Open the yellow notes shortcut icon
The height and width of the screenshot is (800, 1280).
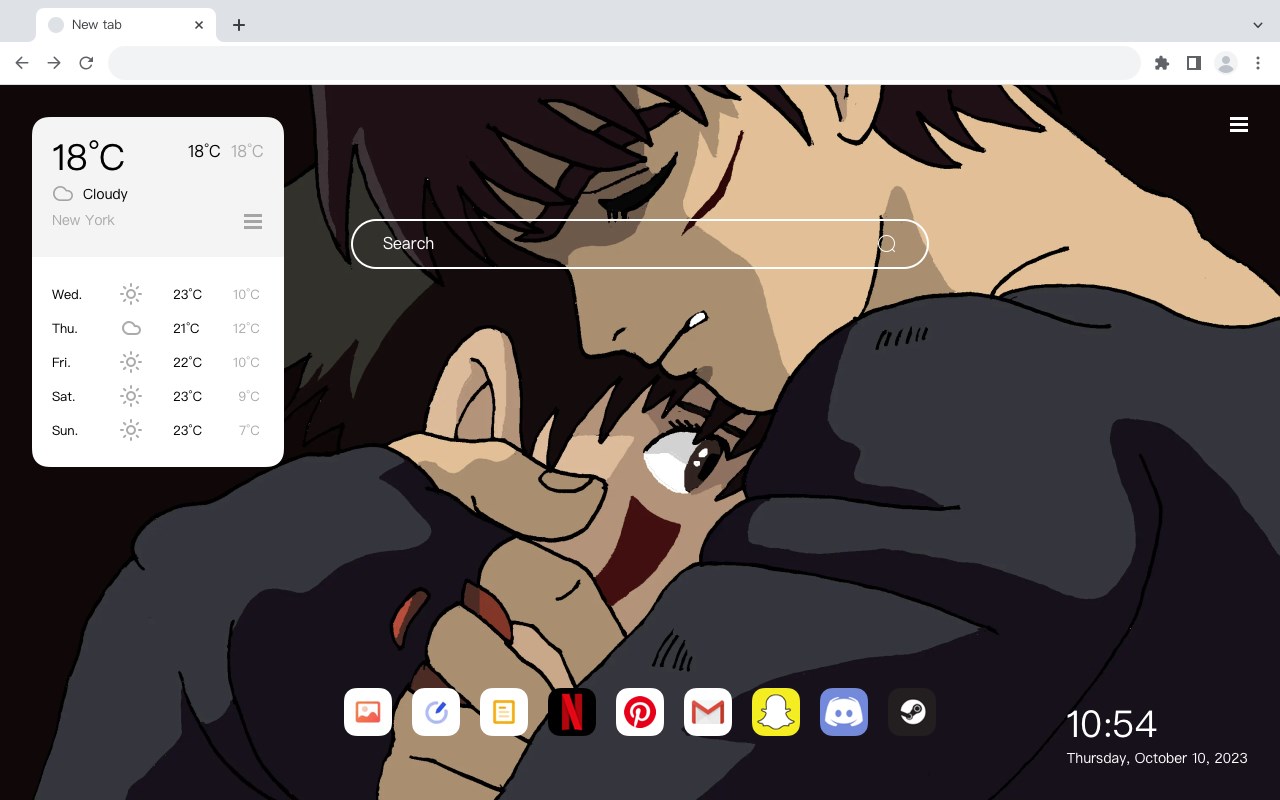point(504,712)
